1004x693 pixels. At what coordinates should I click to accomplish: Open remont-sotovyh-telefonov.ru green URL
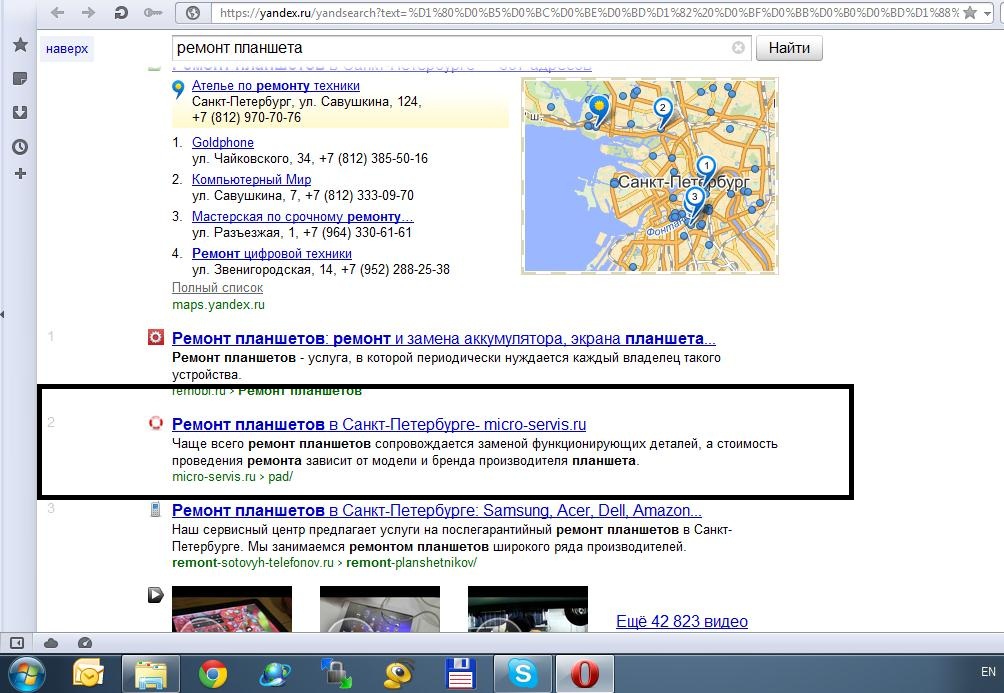click(325, 563)
